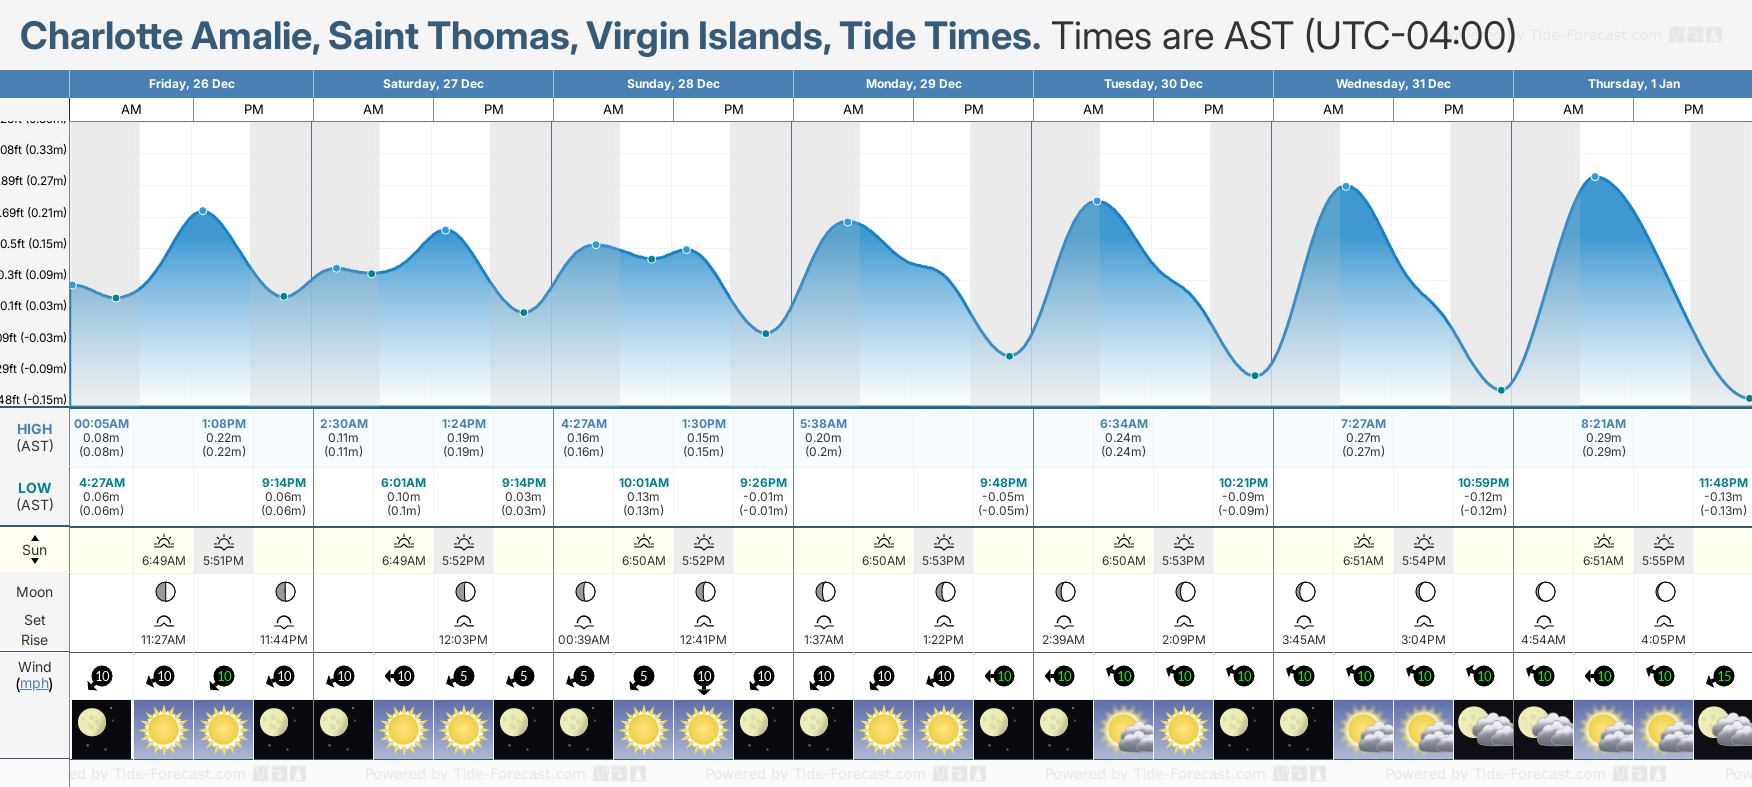1752x787 pixels.
Task: Select the Thursday, 1 Jan day header
Action: [x=1633, y=84]
